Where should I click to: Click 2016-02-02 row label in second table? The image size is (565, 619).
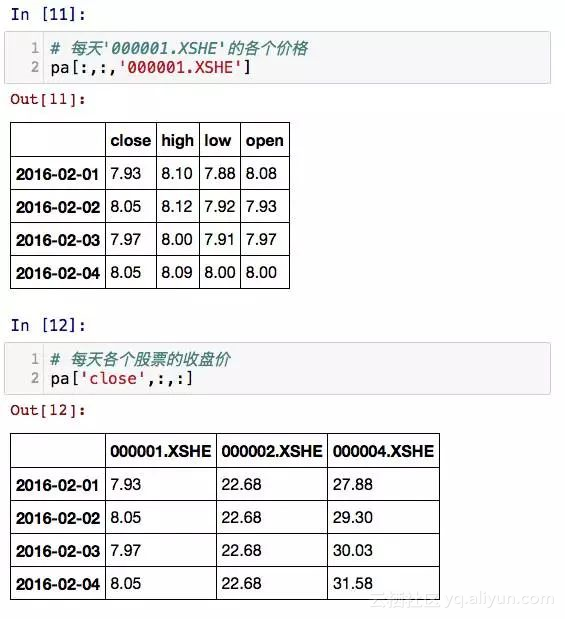click(58, 518)
